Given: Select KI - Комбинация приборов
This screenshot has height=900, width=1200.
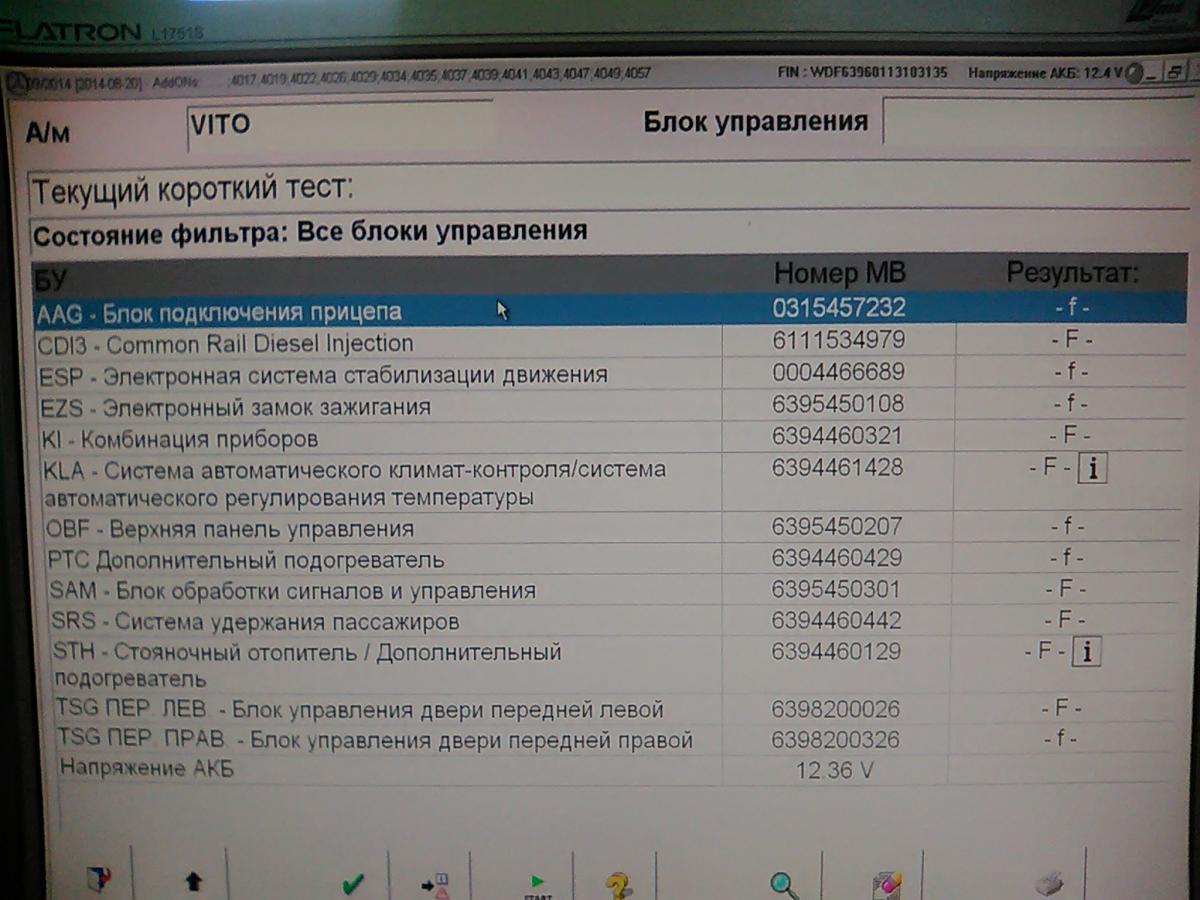Looking at the screenshot, I should [x=180, y=439].
